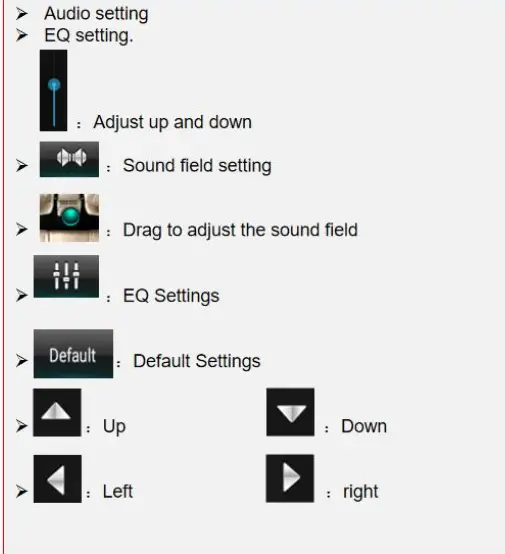Image resolution: width=505 pixels, height=554 pixels.
Task: Click the 'Default Settings' label text
Action: [197, 361]
